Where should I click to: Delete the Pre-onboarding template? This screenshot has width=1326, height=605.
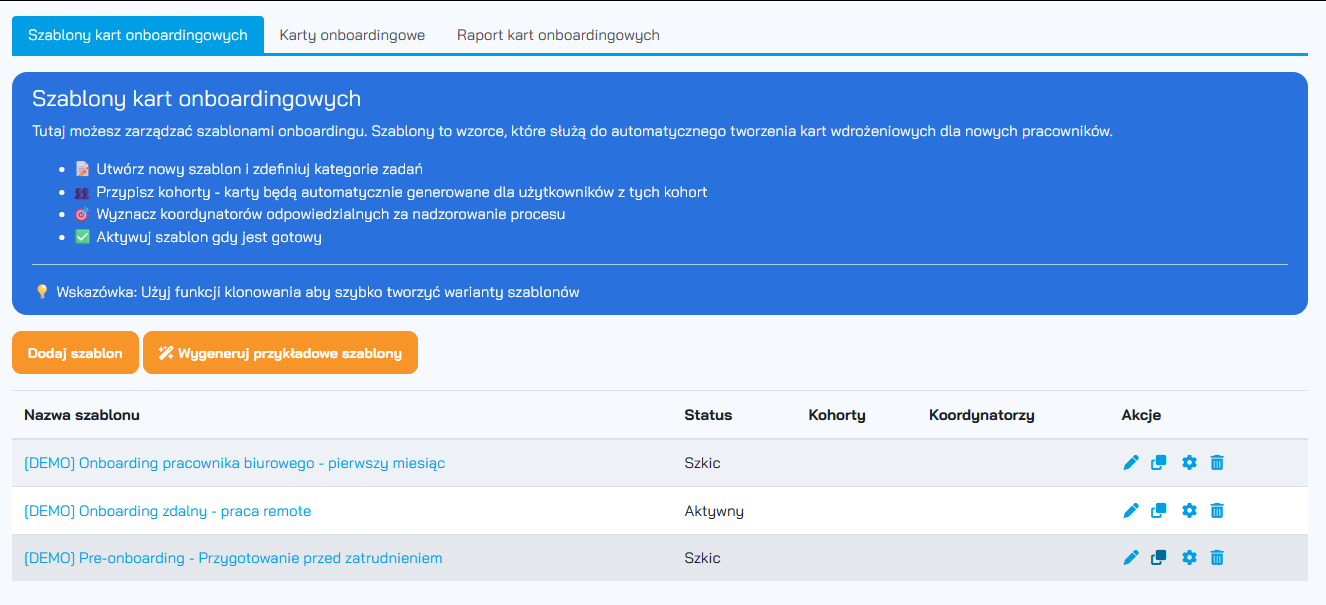point(1217,558)
